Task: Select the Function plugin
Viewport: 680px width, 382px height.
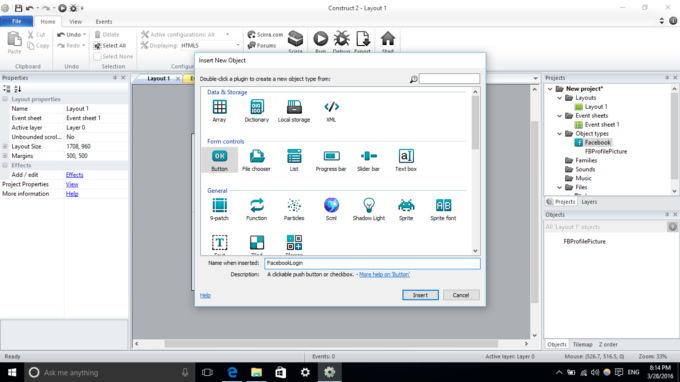Action: click(x=257, y=209)
